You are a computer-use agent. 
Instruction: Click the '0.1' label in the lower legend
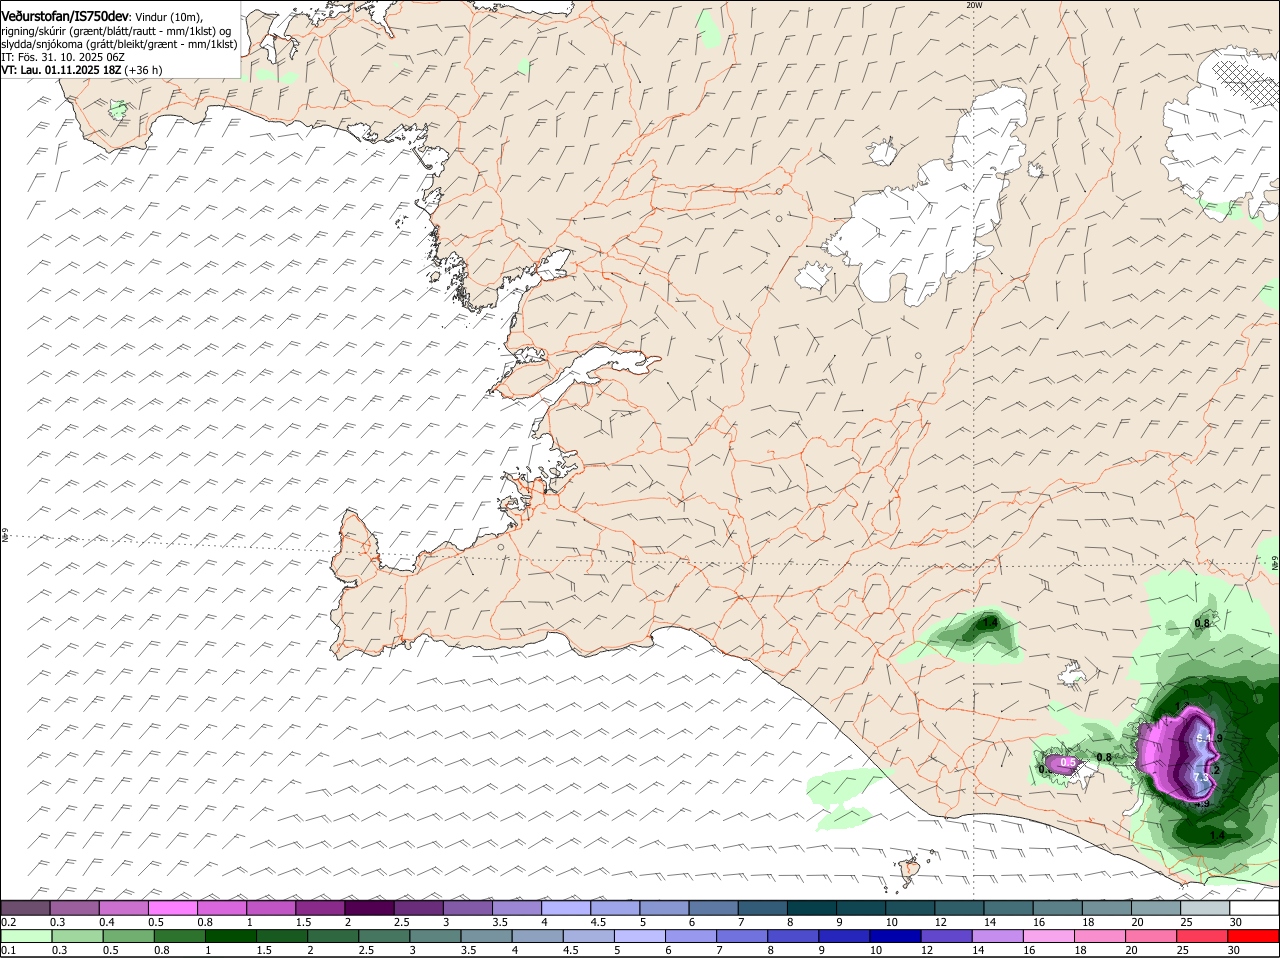[x=8, y=950]
